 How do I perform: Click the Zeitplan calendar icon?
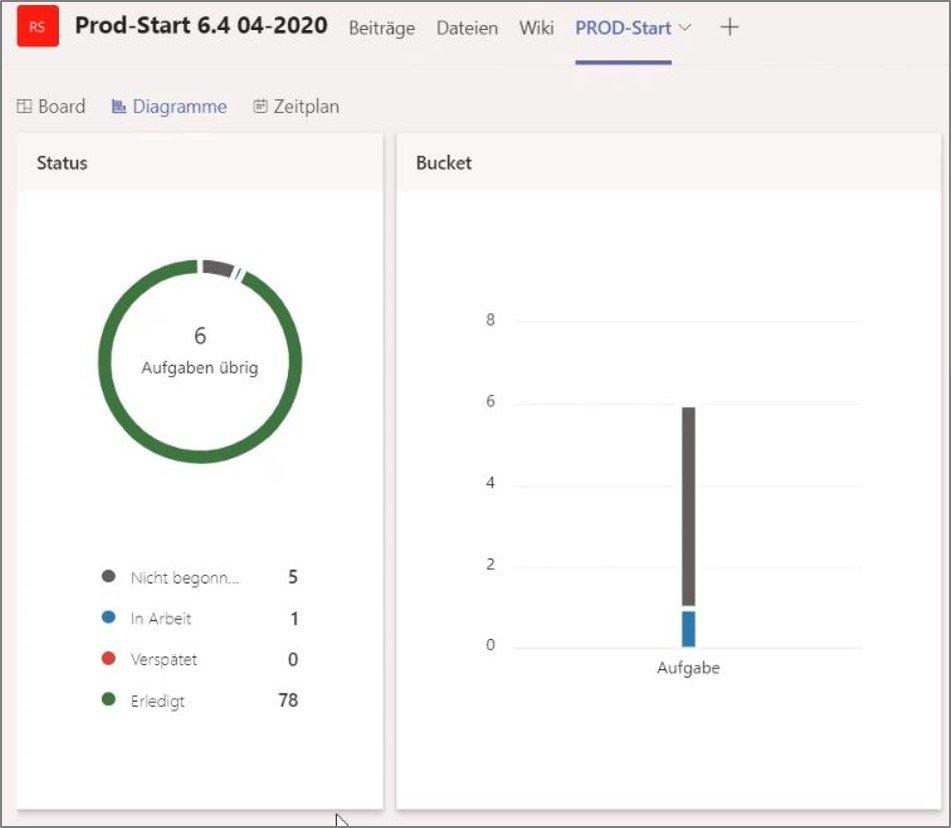click(x=260, y=106)
